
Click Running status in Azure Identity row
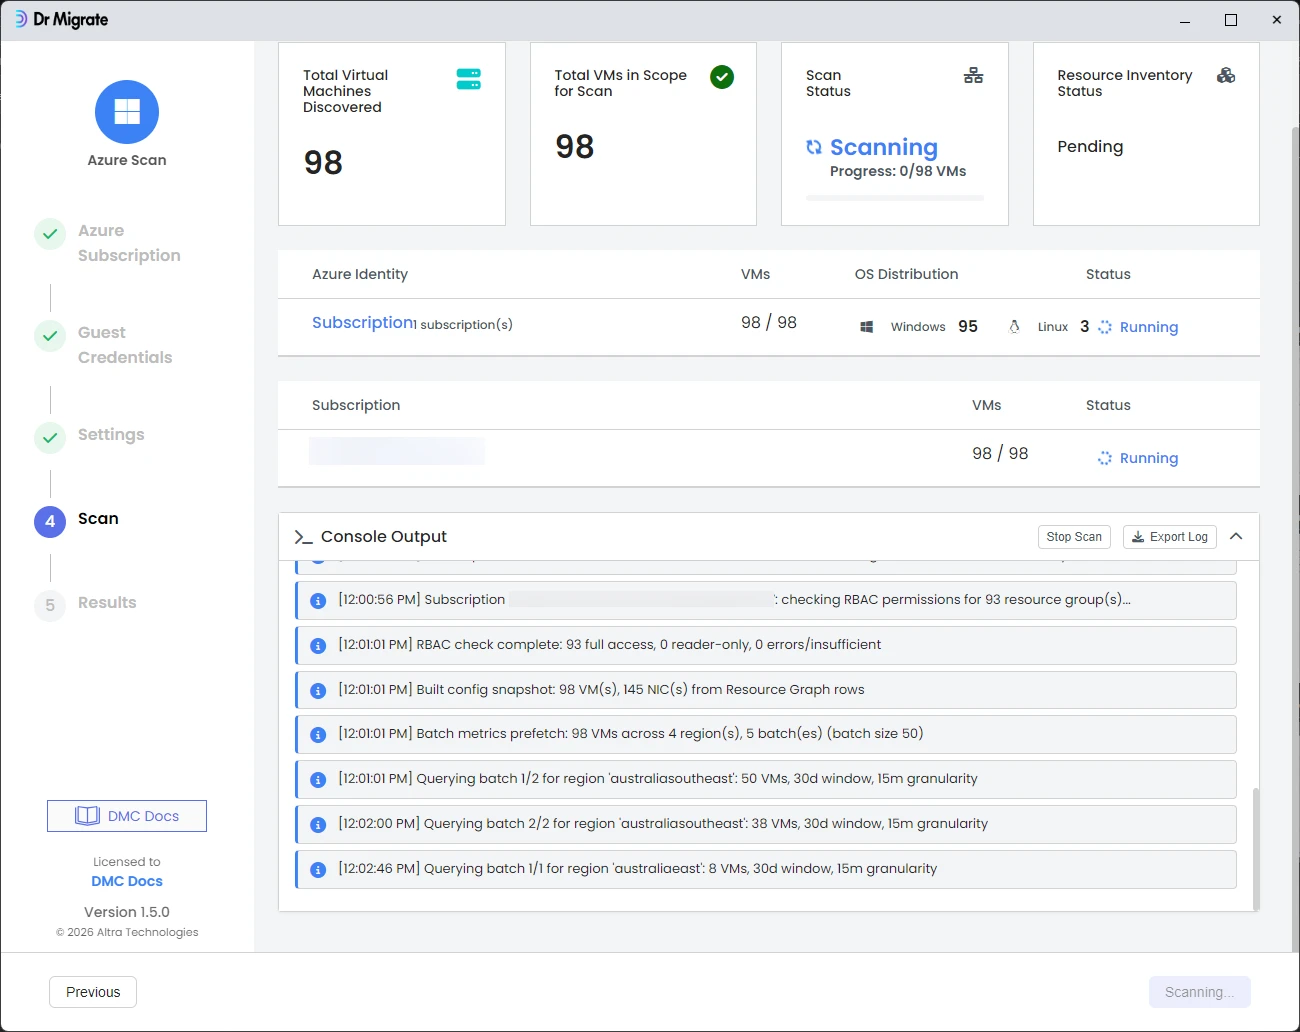(x=1149, y=327)
